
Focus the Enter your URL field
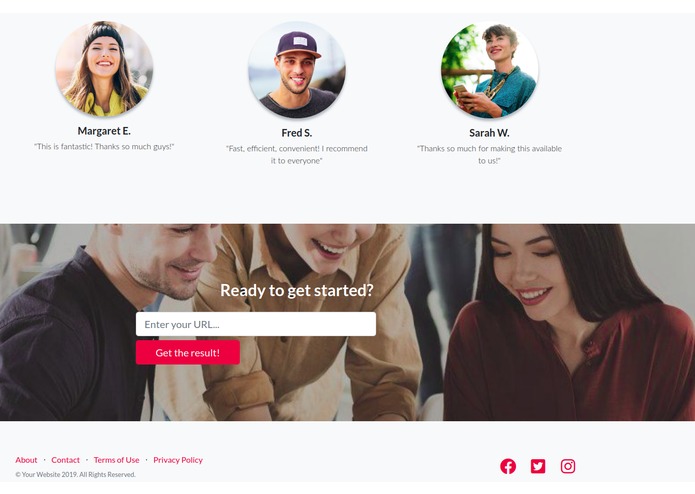click(256, 324)
